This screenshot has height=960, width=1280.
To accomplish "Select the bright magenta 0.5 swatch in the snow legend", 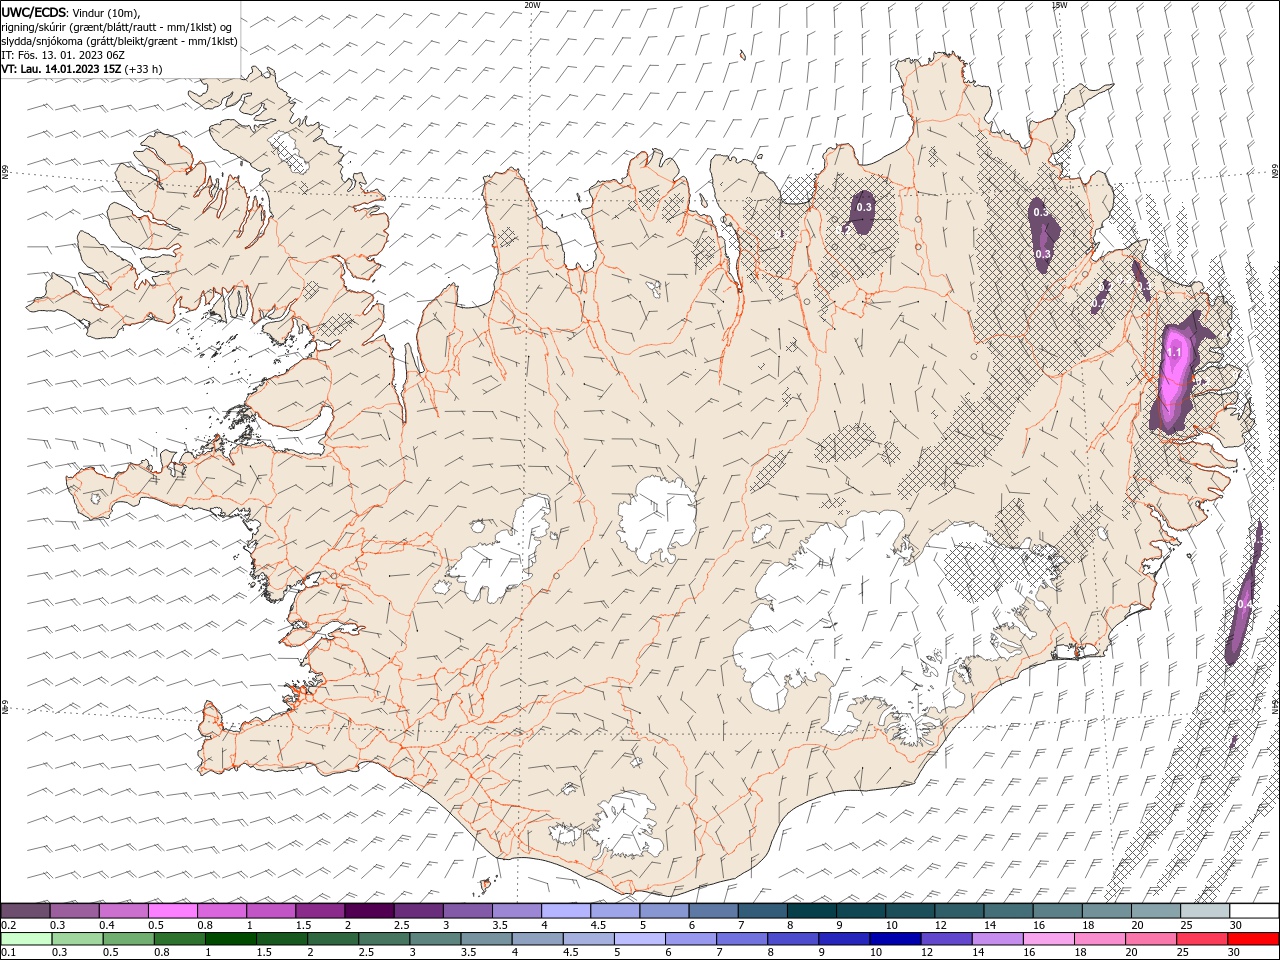I will [172, 911].
